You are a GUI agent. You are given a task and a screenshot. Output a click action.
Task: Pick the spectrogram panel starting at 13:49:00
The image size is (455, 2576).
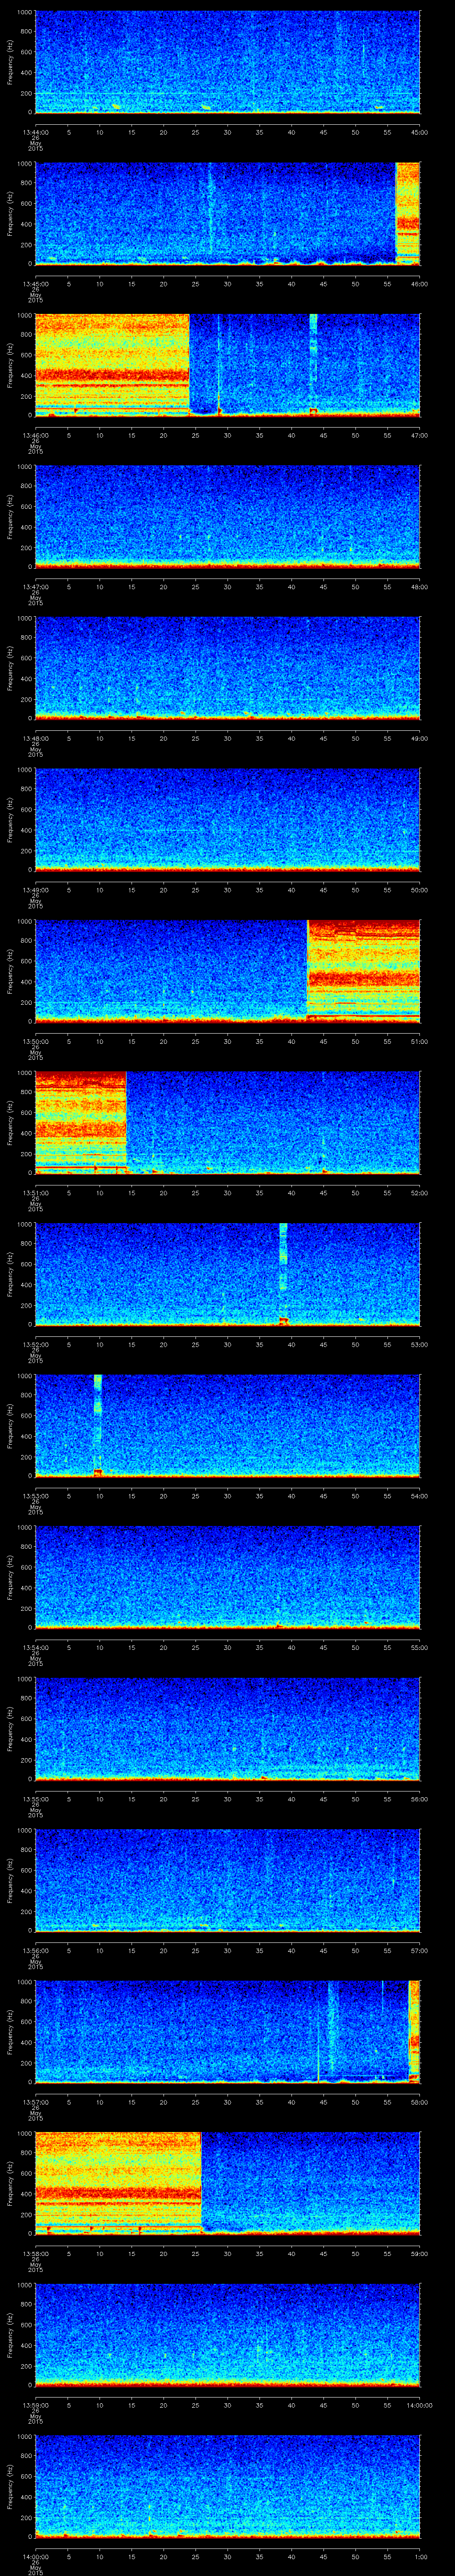coord(227,819)
